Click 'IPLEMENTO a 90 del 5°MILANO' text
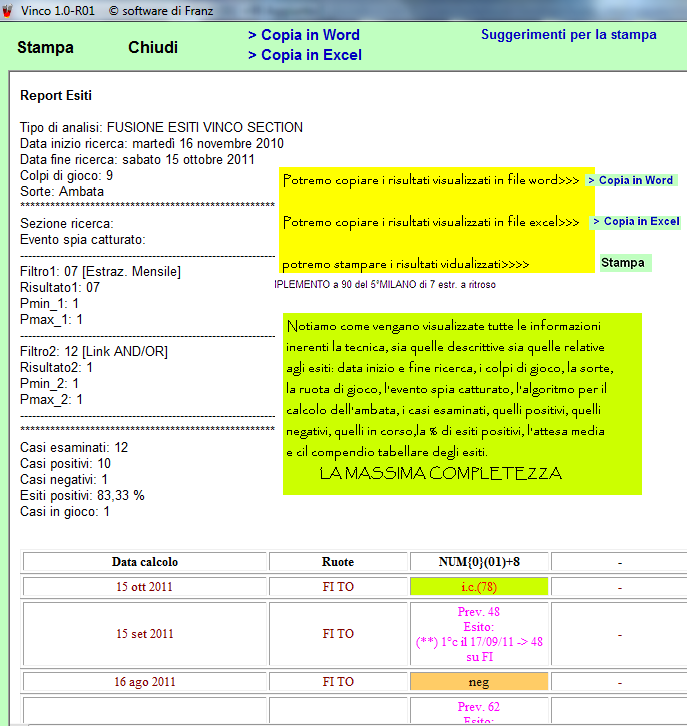The width and height of the screenshot is (687, 726). tap(385, 284)
